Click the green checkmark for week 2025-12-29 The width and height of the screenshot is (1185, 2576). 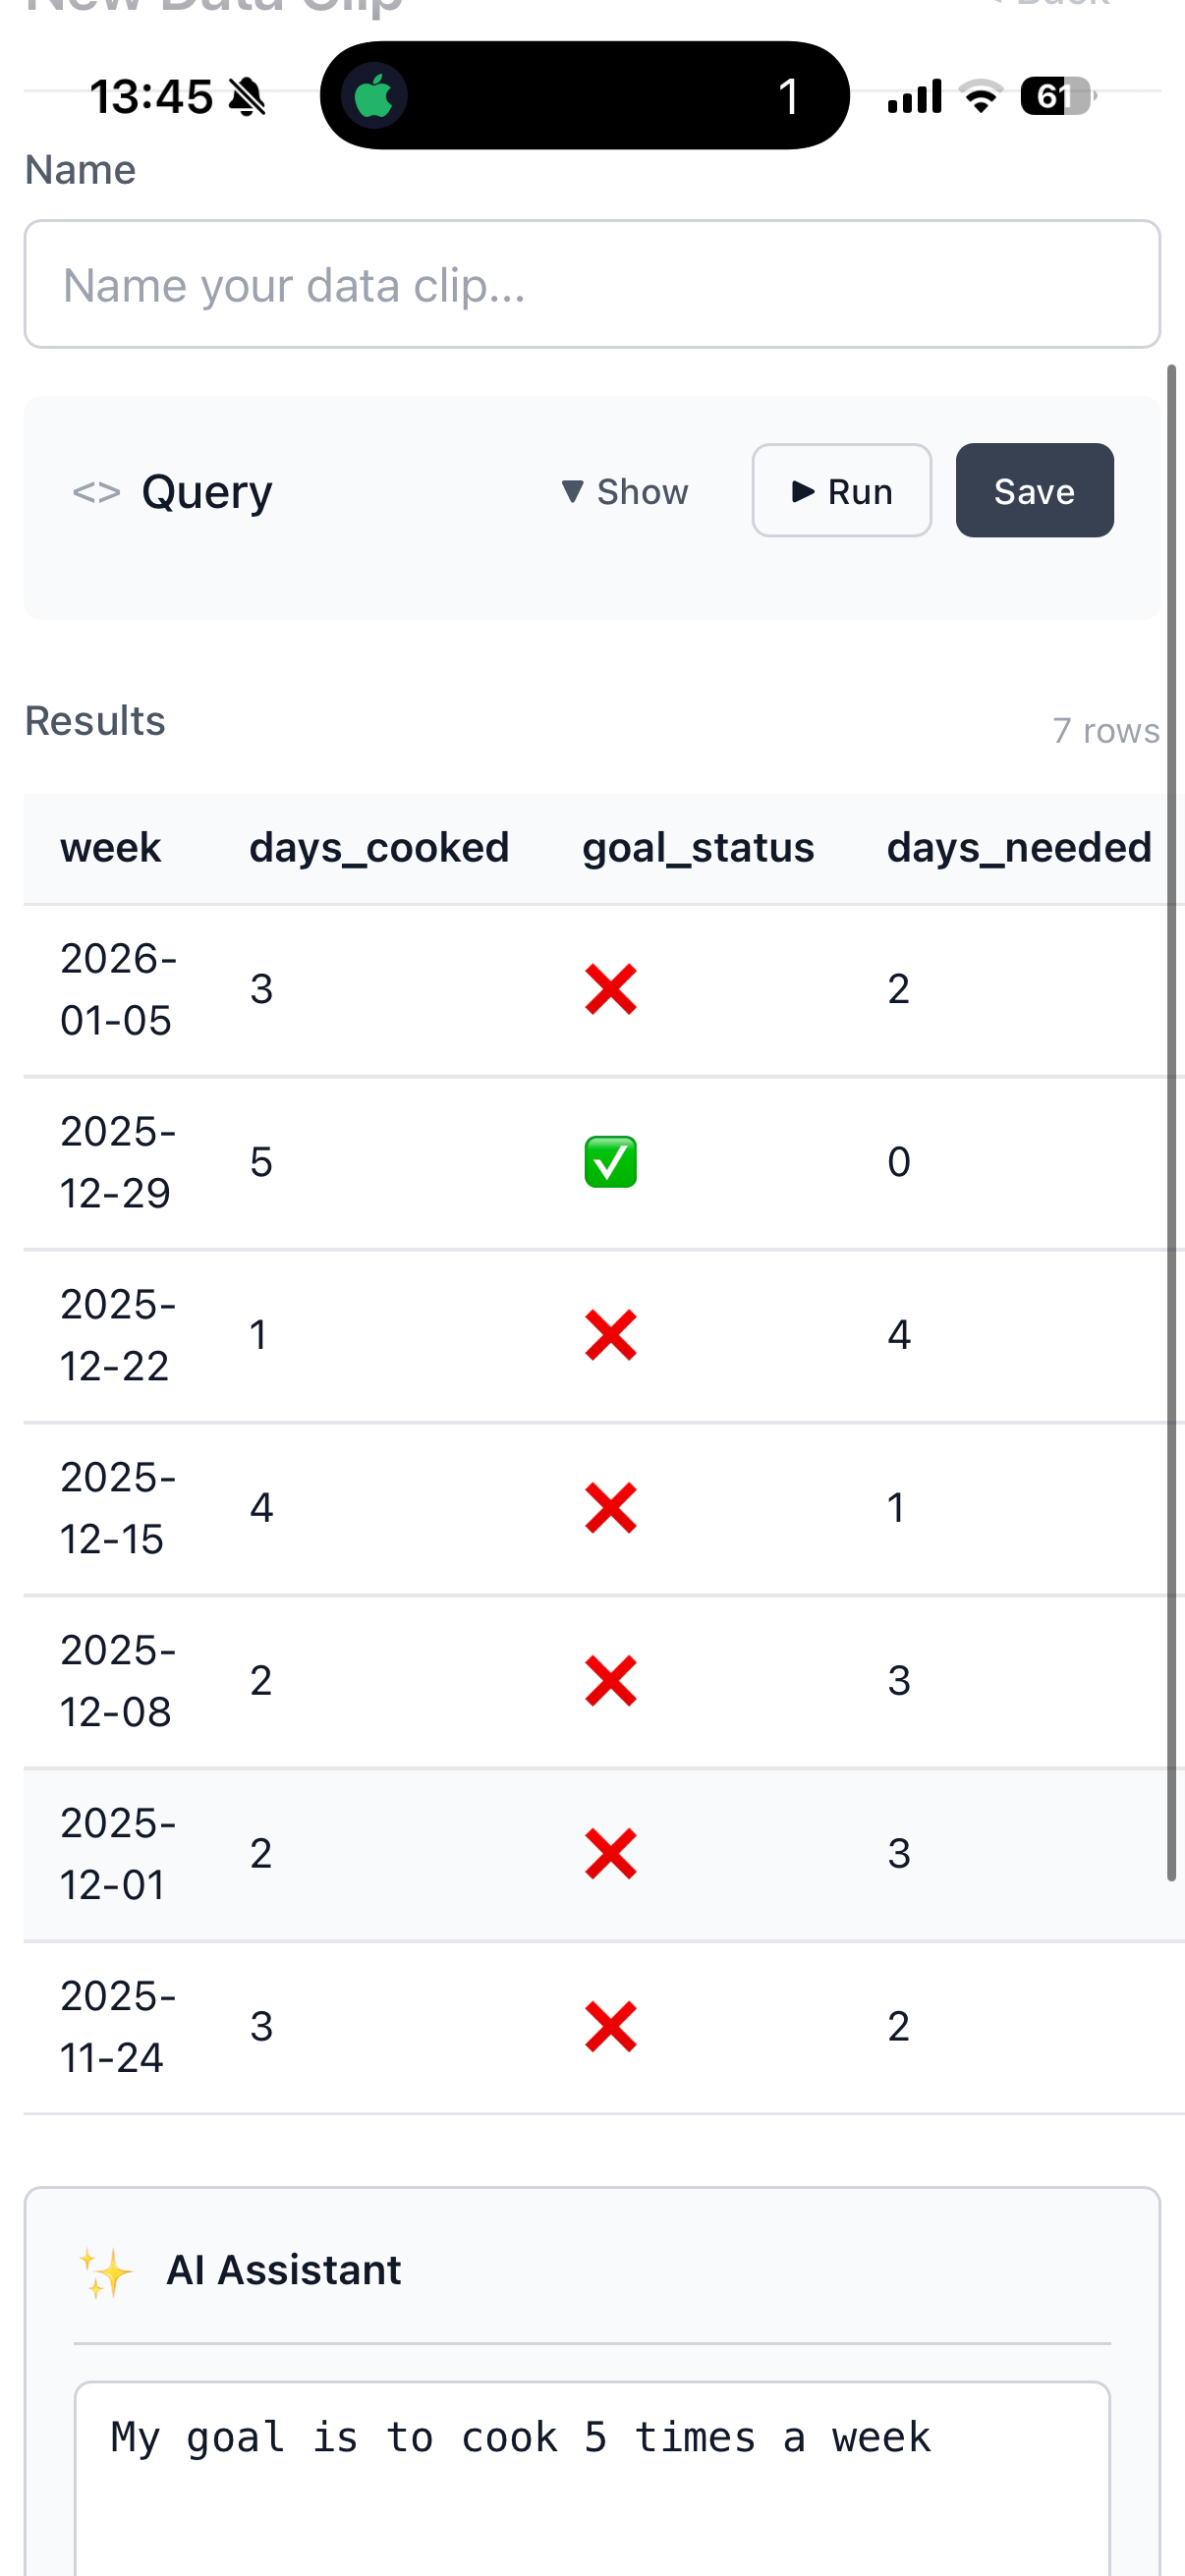(x=610, y=1162)
